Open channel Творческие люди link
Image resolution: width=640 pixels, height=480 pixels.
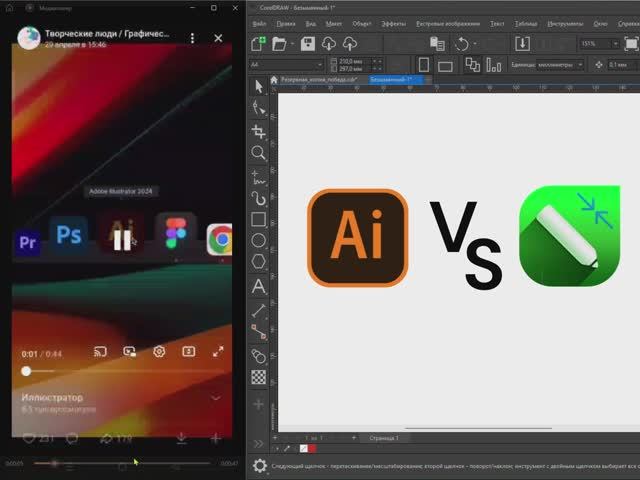pyautogui.click(x=107, y=33)
